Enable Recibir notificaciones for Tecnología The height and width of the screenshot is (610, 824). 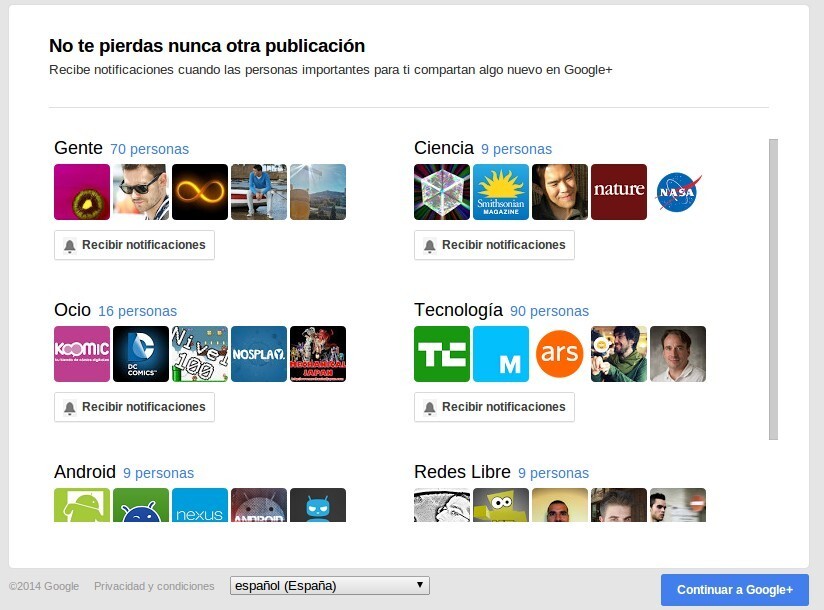[x=494, y=407]
